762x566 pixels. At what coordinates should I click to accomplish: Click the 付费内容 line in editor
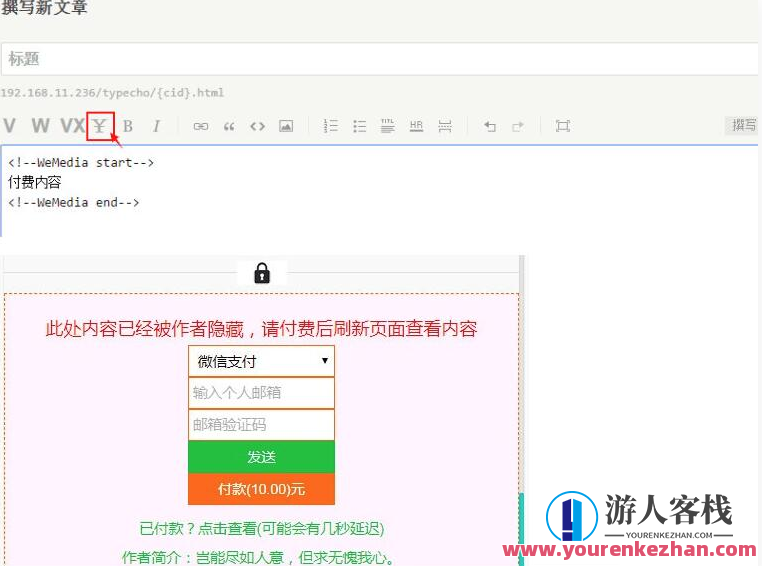[35, 182]
